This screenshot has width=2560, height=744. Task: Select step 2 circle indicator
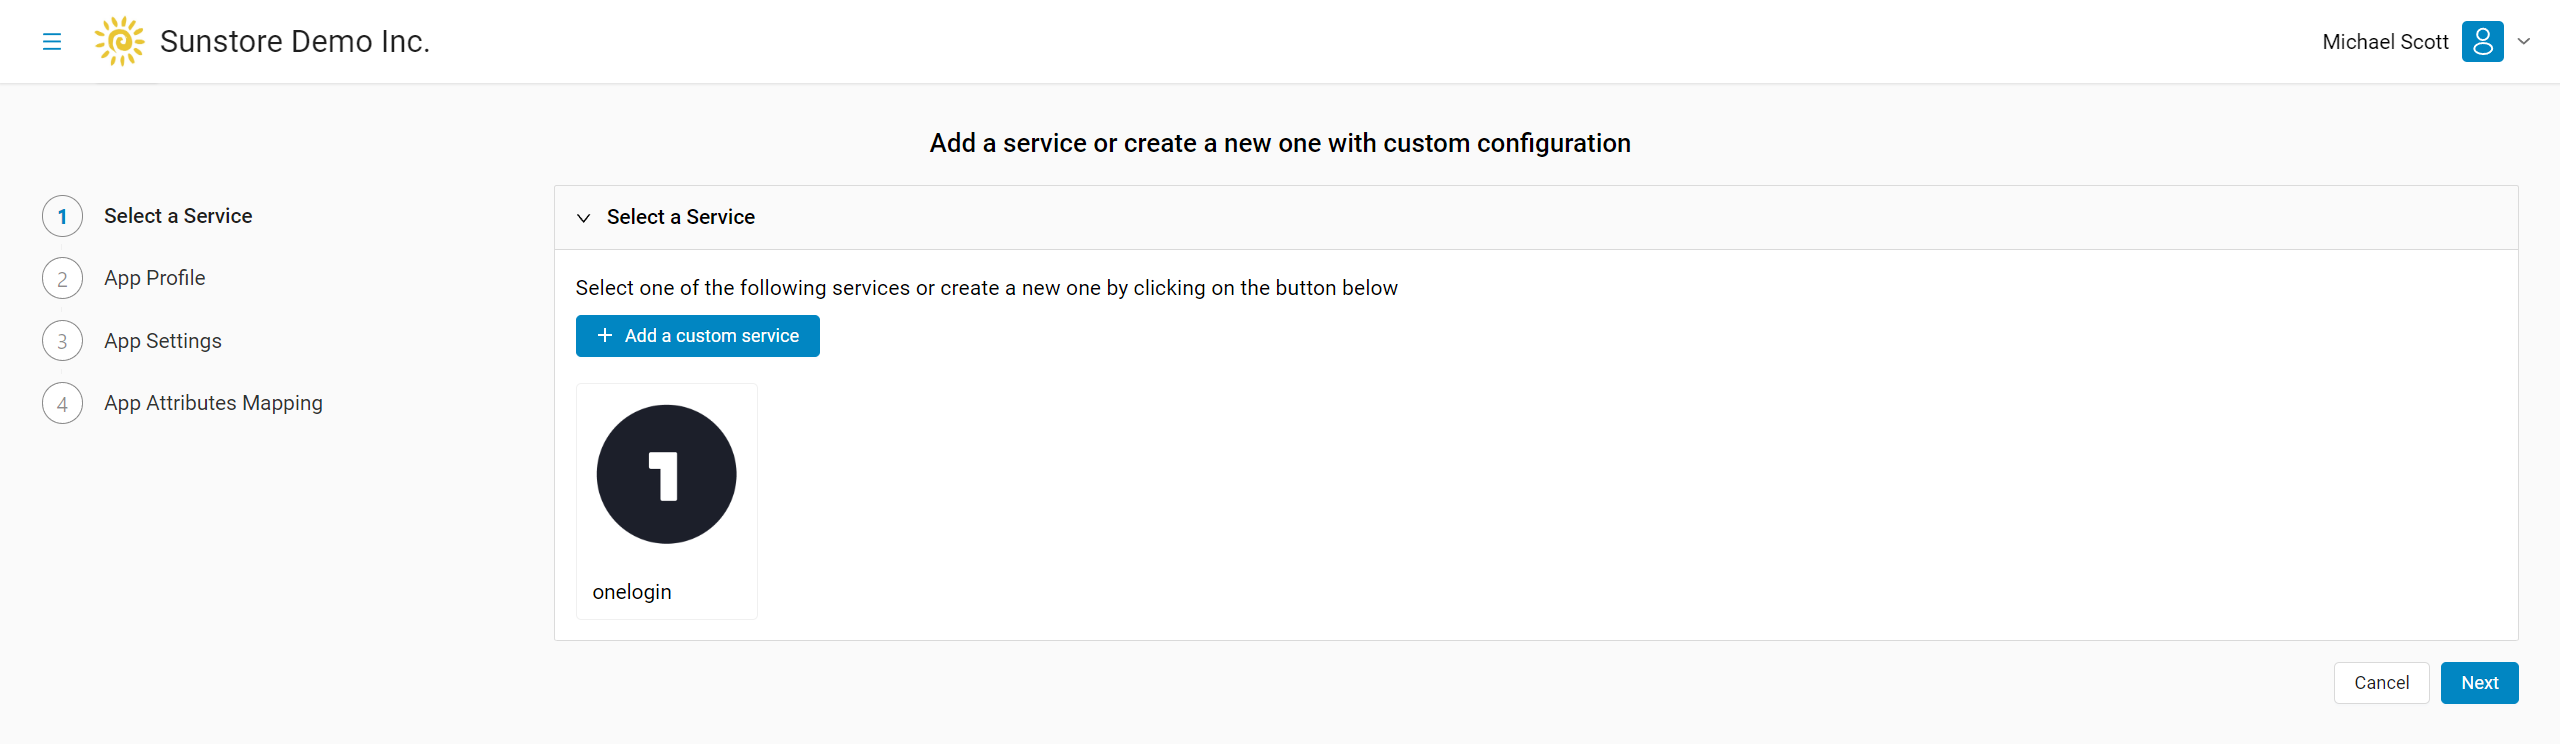click(x=62, y=278)
